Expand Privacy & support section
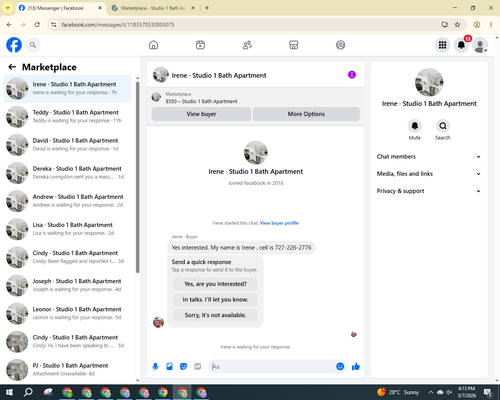500x400 pixels. tap(429, 191)
